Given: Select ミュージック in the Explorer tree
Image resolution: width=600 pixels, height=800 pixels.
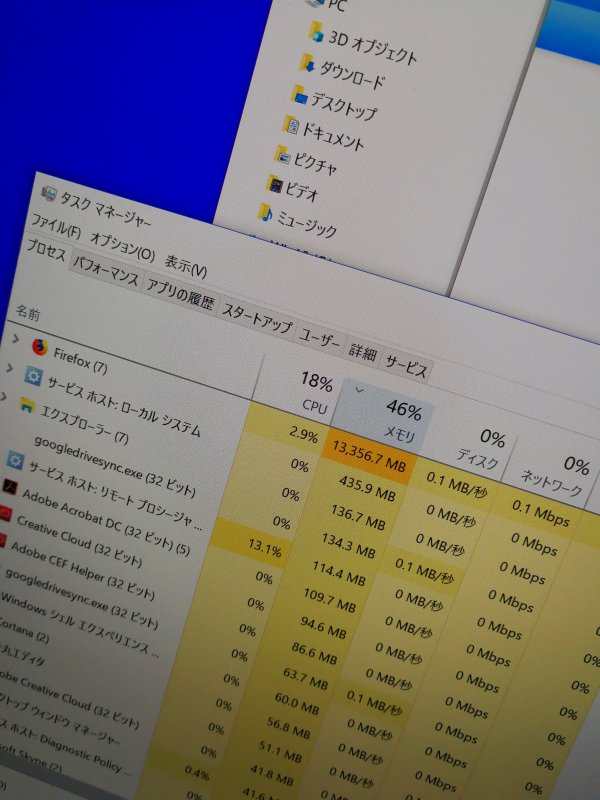Looking at the screenshot, I should point(306,226).
